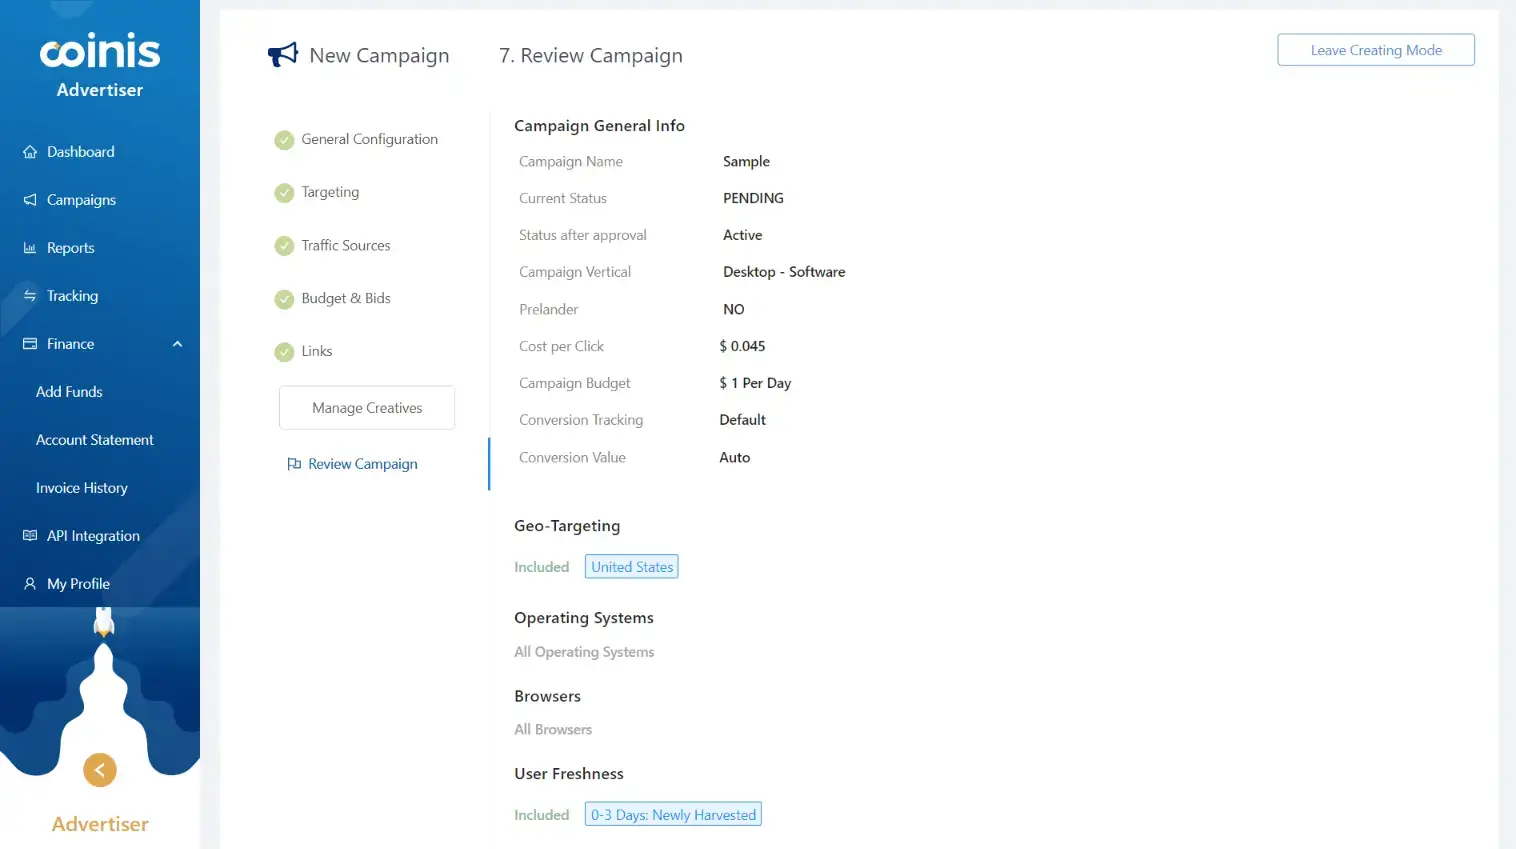The height and width of the screenshot is (849, 1516).
Task: Click the Coinis logo
Action: tap(100, 52)
